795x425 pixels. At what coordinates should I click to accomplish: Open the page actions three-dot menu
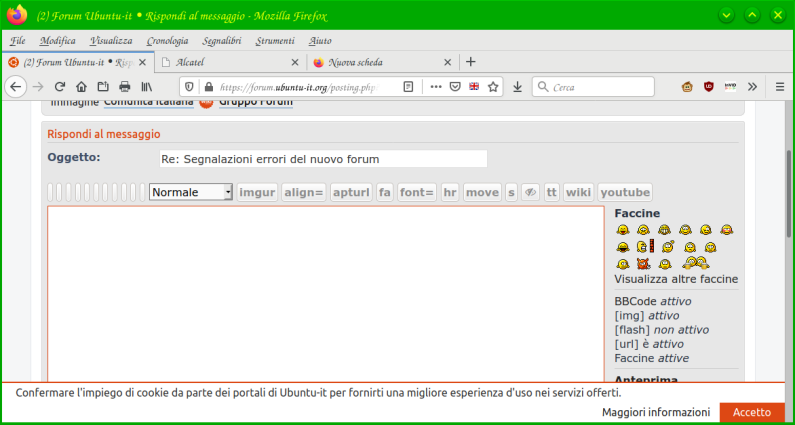point(436,87)
